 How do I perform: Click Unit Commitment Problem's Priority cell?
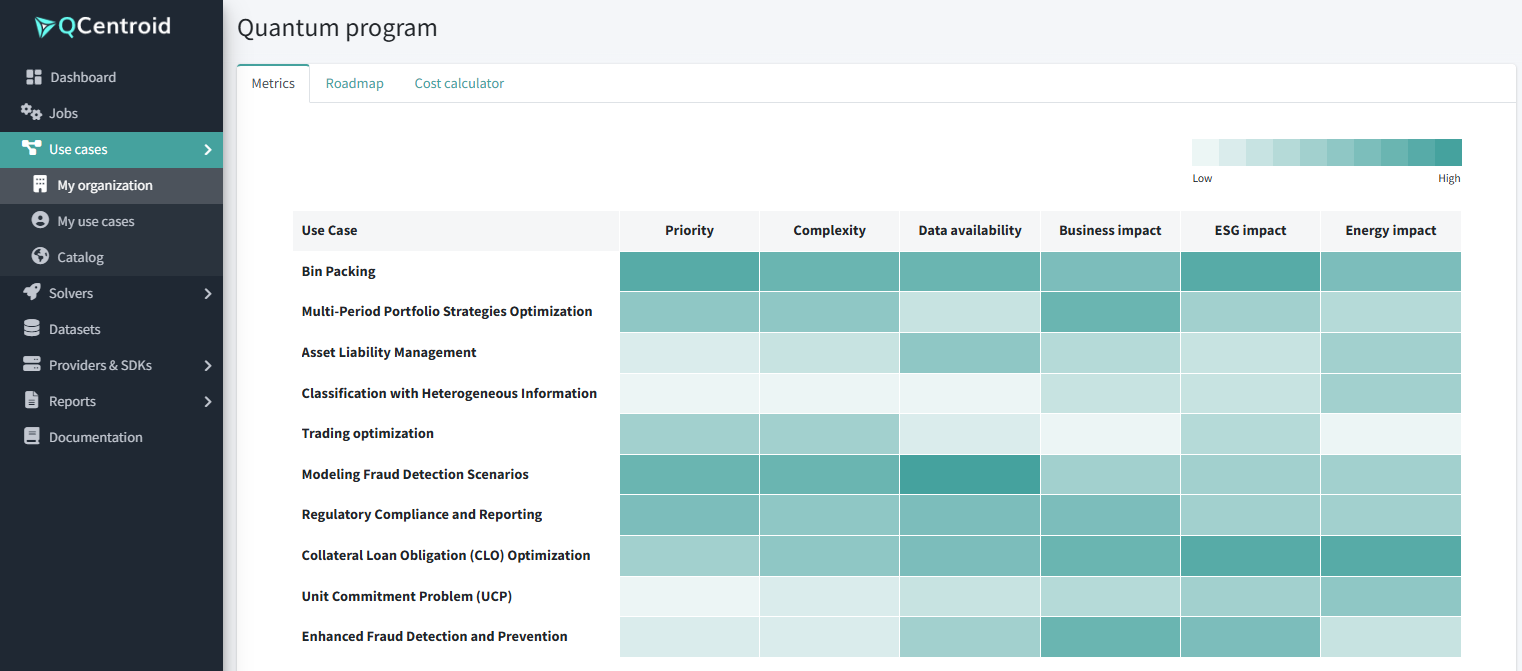coord(689,596)
